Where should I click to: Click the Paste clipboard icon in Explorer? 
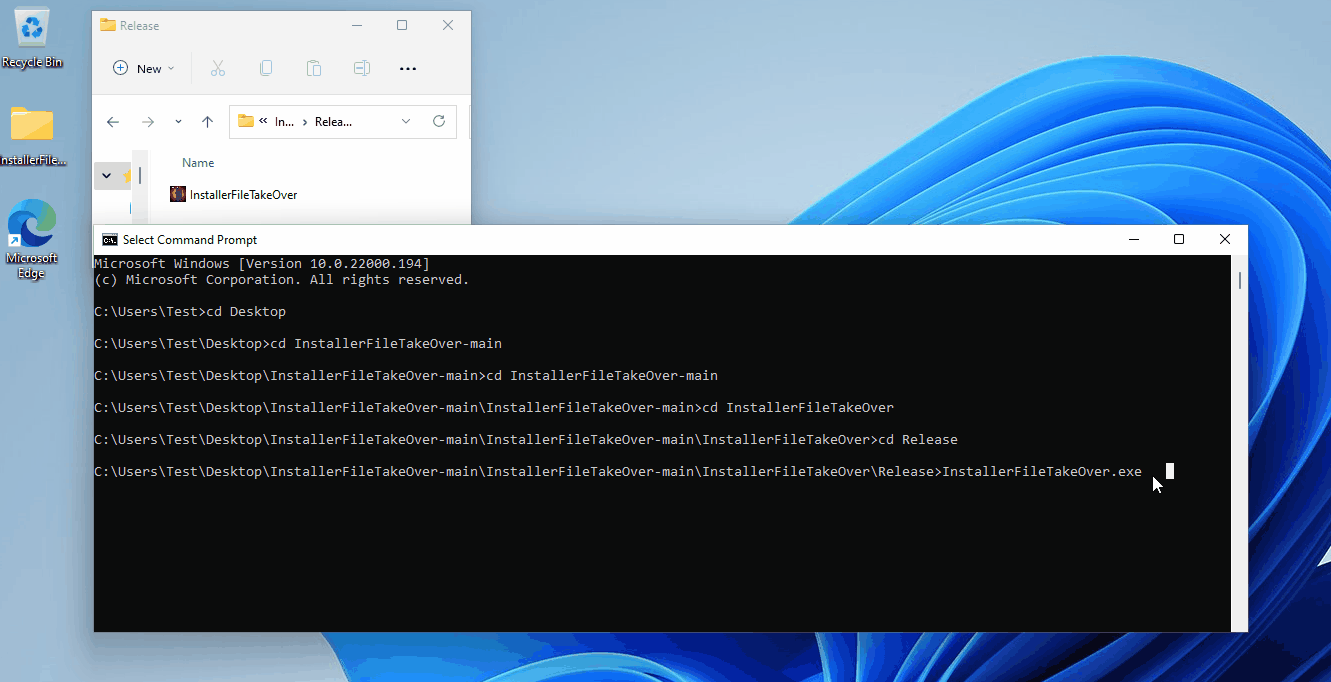(x=314, y=68)
